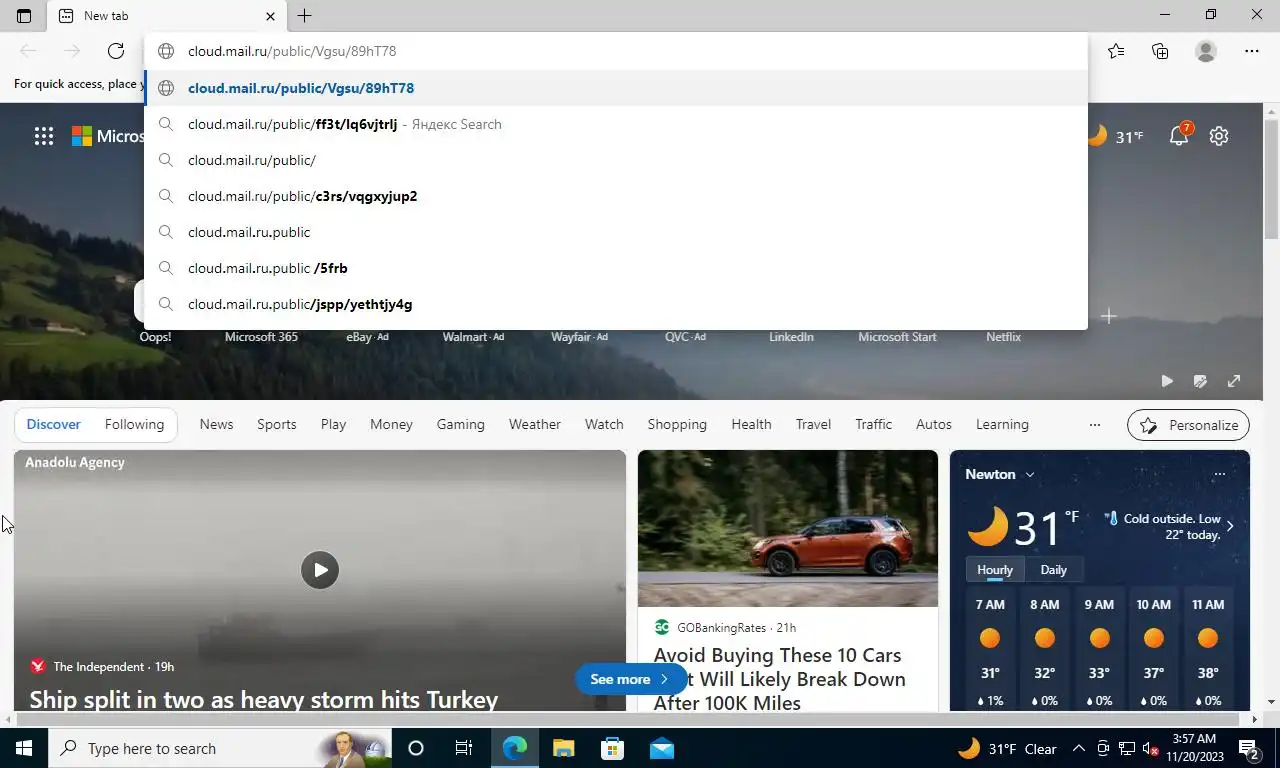This screenshot has height=768, width=1280.
Task: Open the Microsoft apps grid launcher
Action: coord(44,136)
